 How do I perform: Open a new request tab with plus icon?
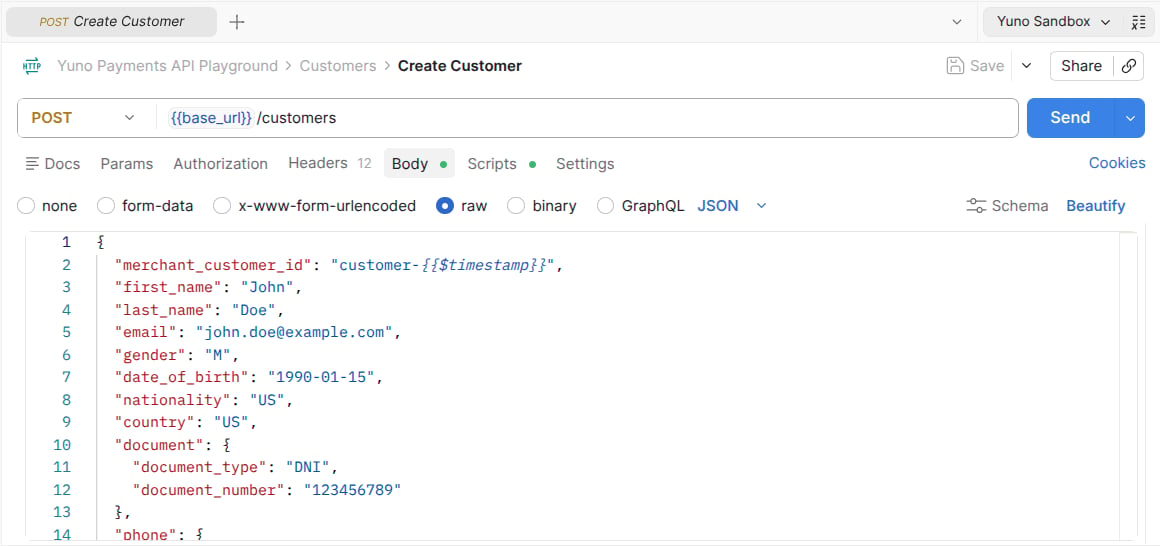(x=237, y=22)
